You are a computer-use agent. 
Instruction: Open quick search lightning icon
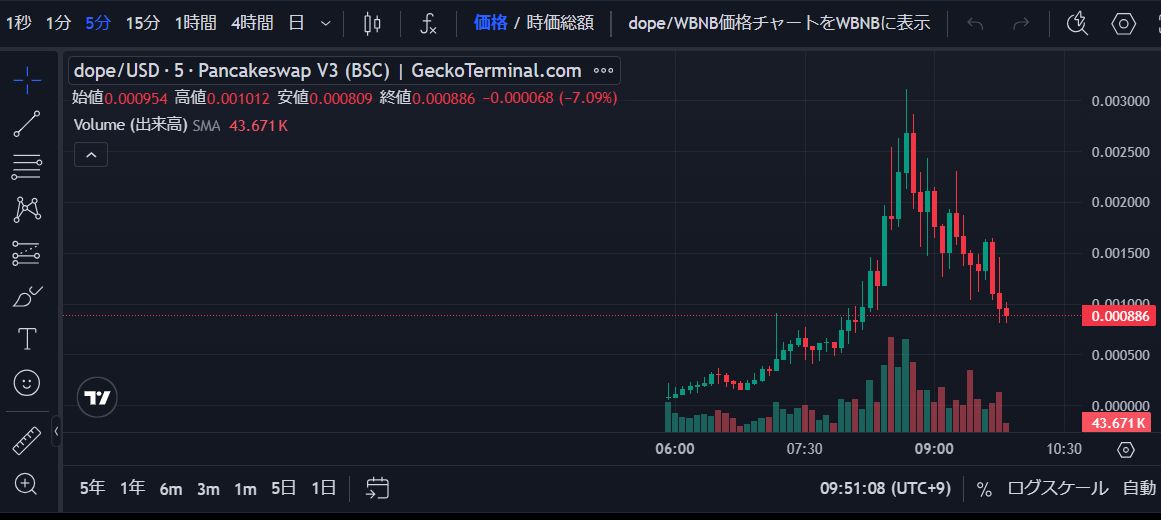coord(1077,24)
